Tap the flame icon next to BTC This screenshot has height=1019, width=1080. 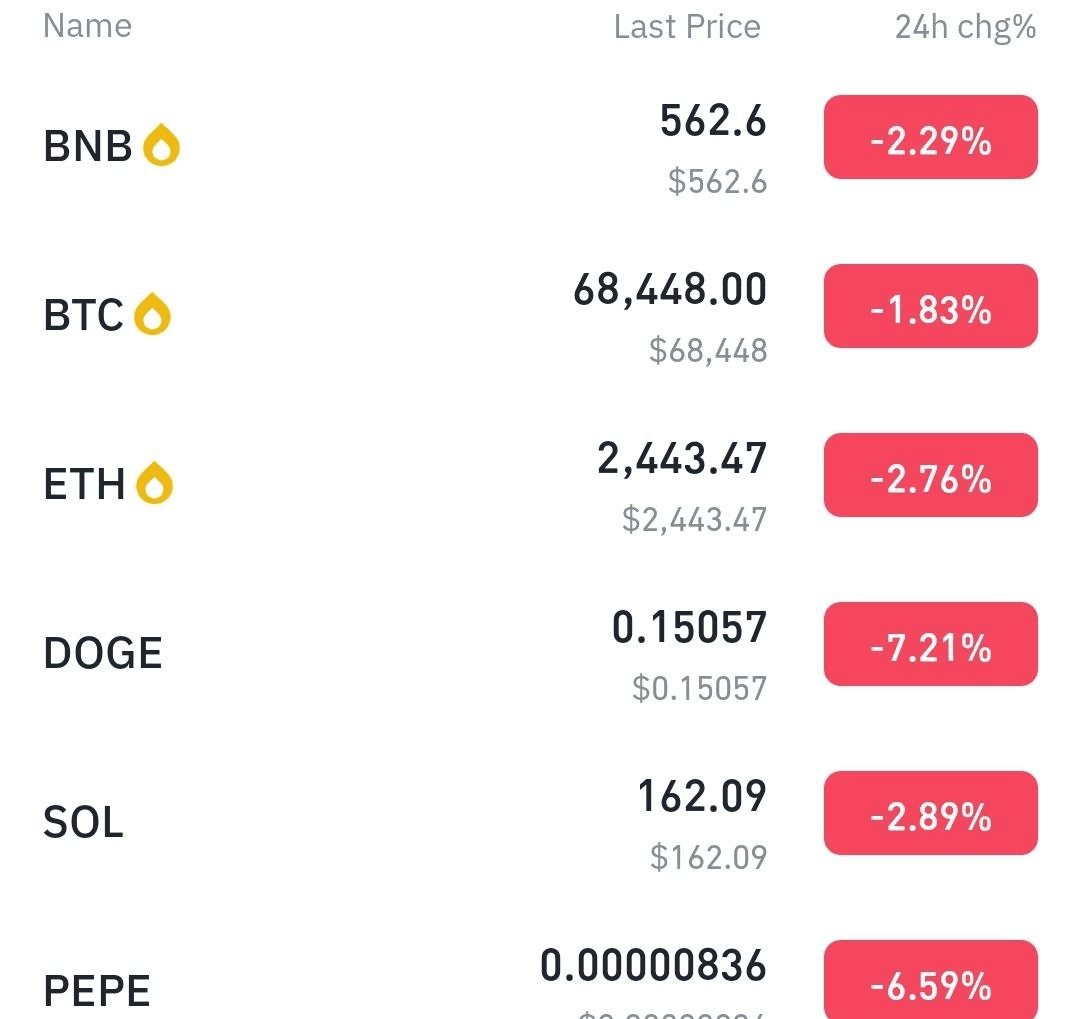(x=152, y=314)
